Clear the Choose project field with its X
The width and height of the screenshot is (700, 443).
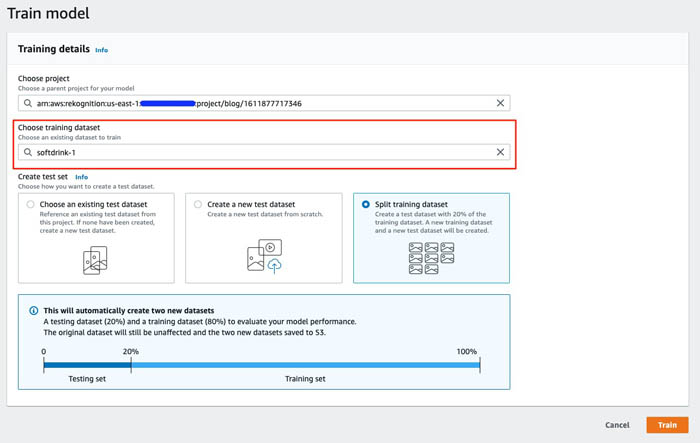(500, 103)
